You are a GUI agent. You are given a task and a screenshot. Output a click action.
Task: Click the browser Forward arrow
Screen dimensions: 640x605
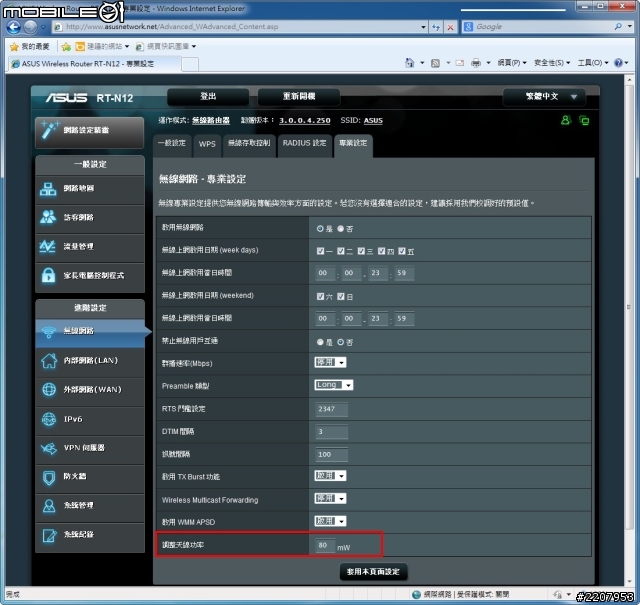click(x=30, y=27)
